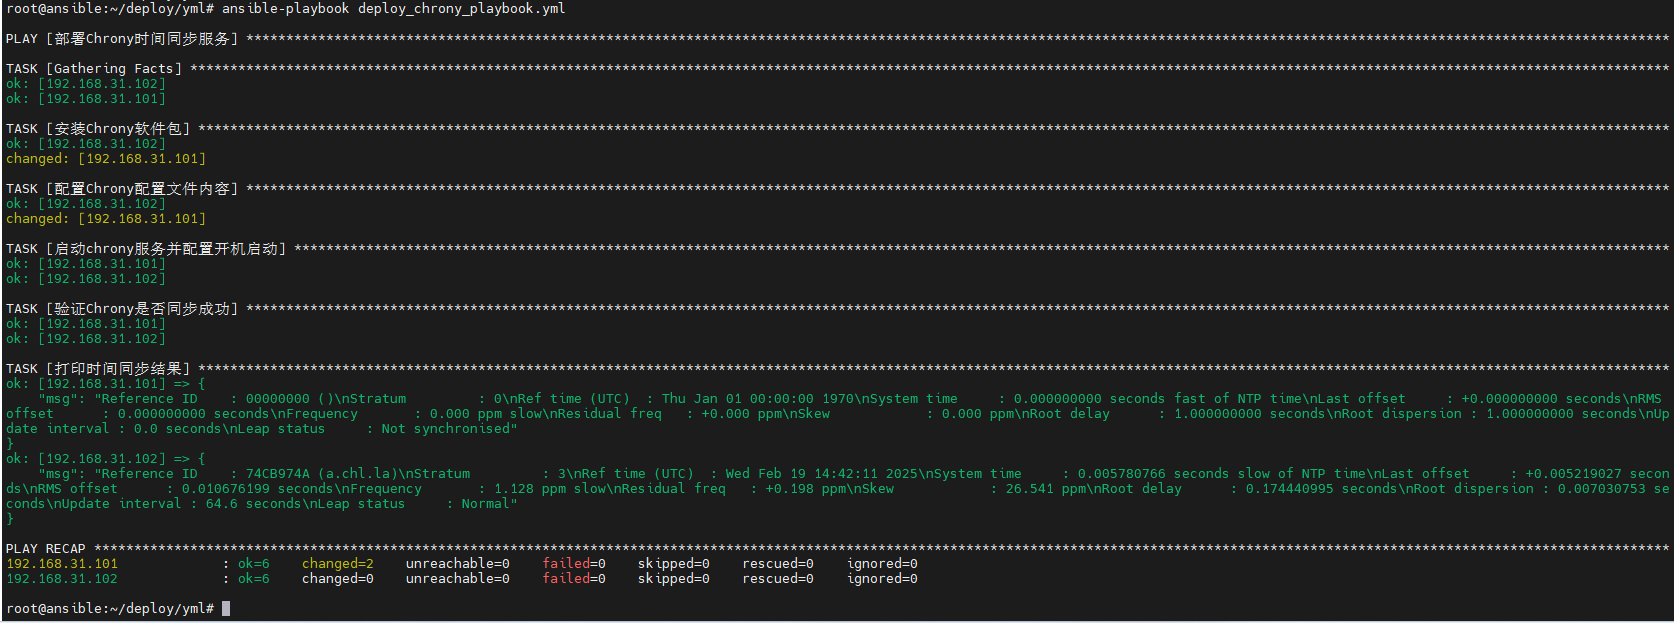Click 'ok=6' in the 192.168.31.102 recap row
1674x623 pixels.
254,579
